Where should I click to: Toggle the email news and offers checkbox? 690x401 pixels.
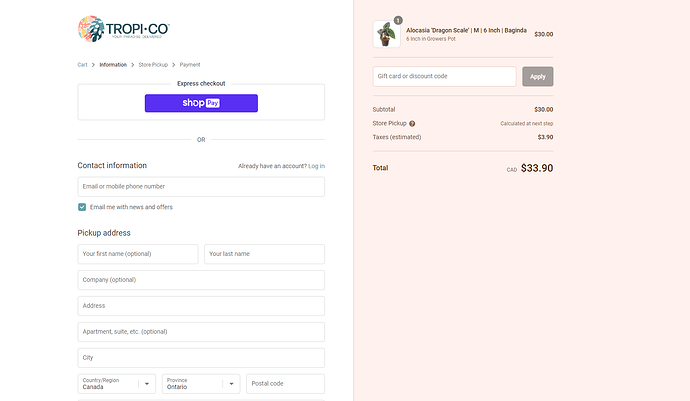(x=82, y=207)
